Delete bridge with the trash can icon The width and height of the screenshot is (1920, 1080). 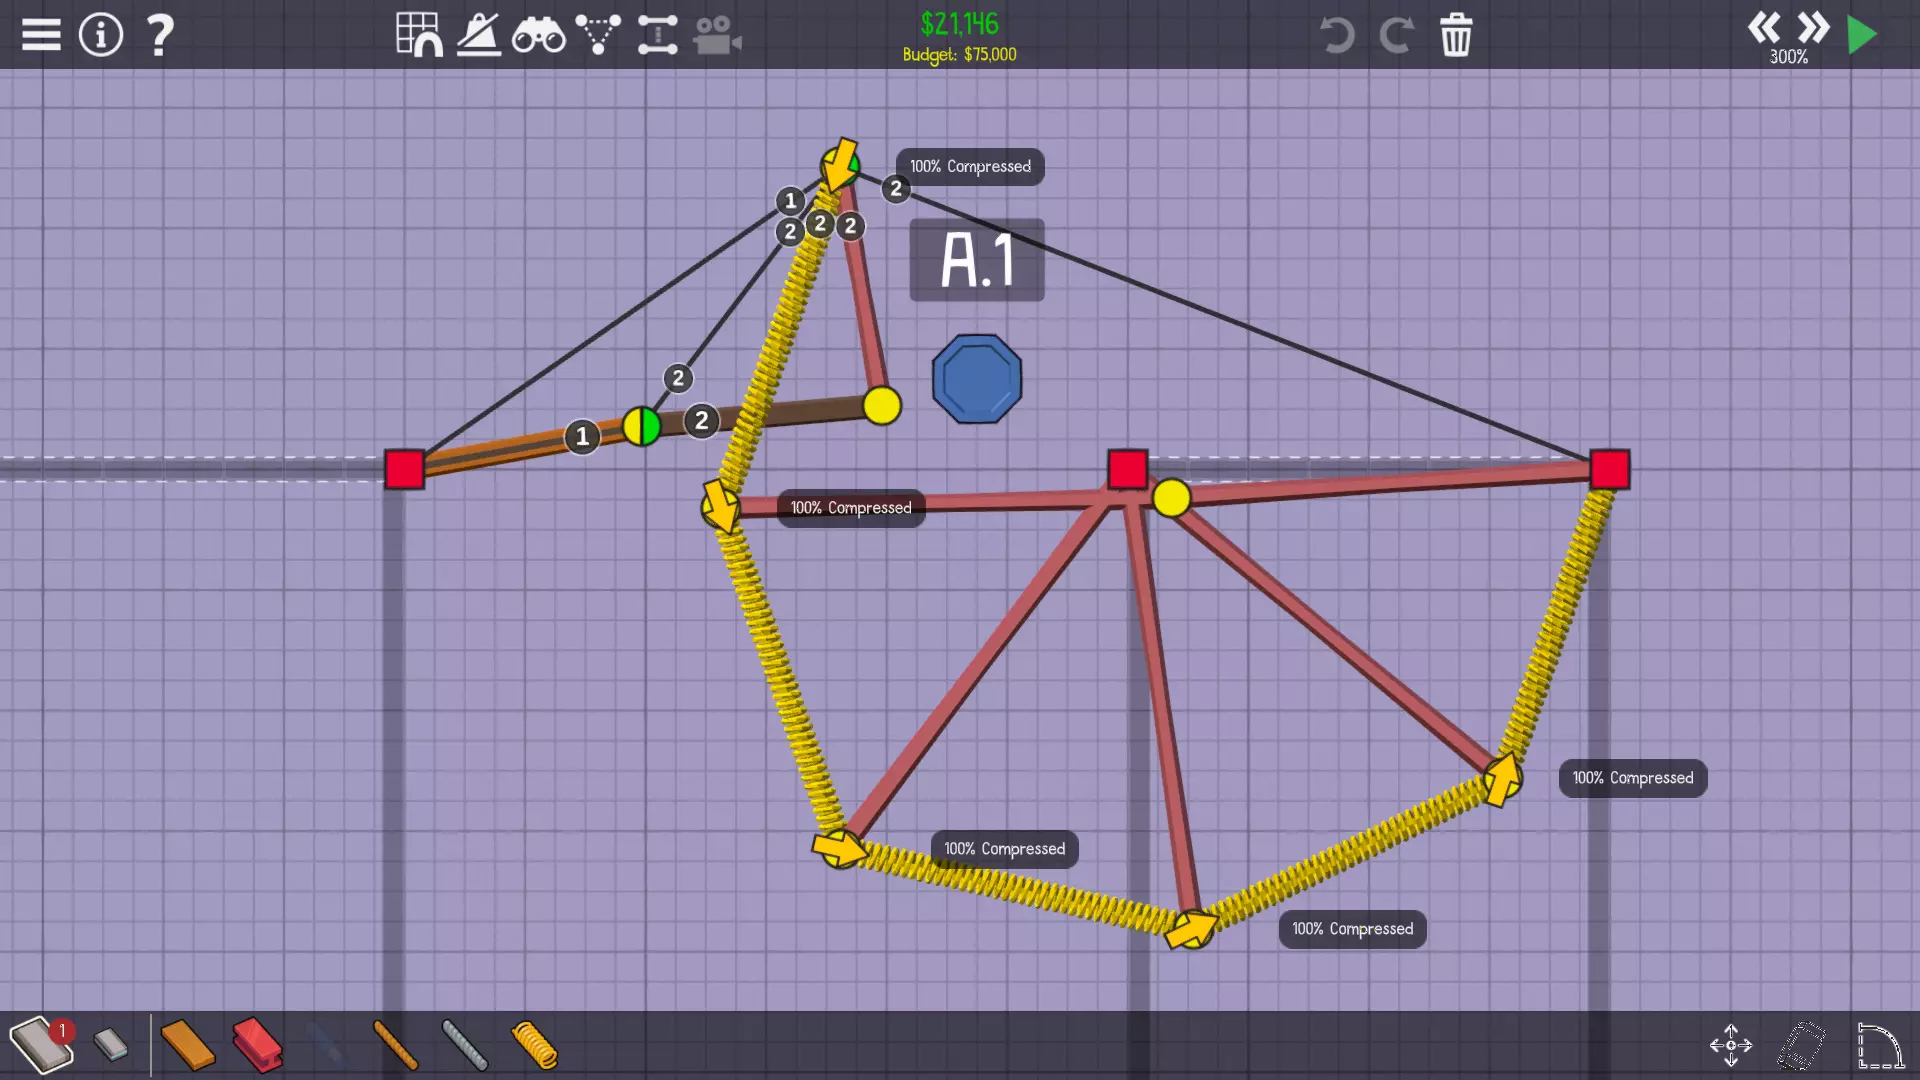click(1456, 35)
